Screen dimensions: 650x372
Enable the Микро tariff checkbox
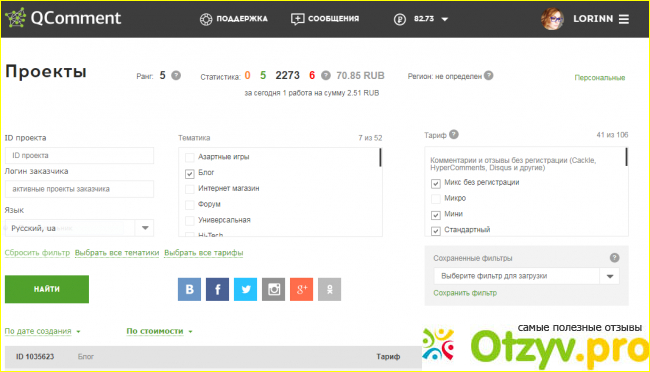click(436, 199)
